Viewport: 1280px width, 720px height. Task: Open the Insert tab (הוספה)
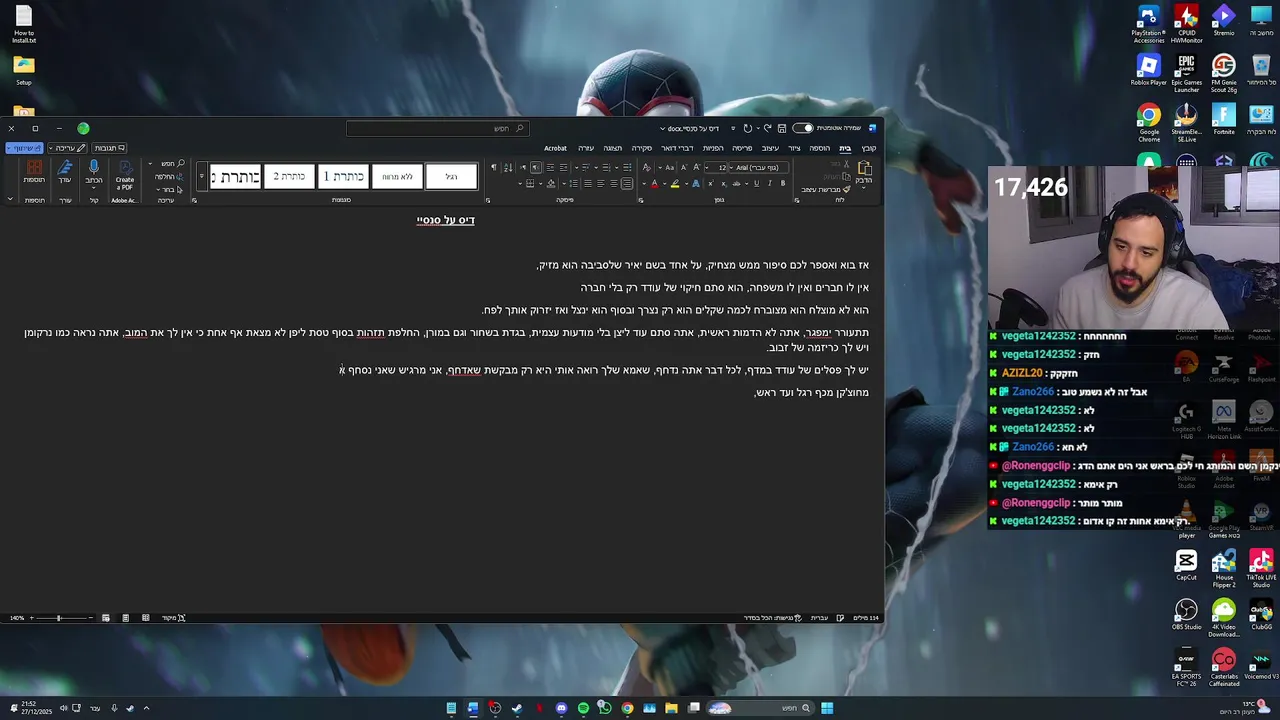coord(820,148)
